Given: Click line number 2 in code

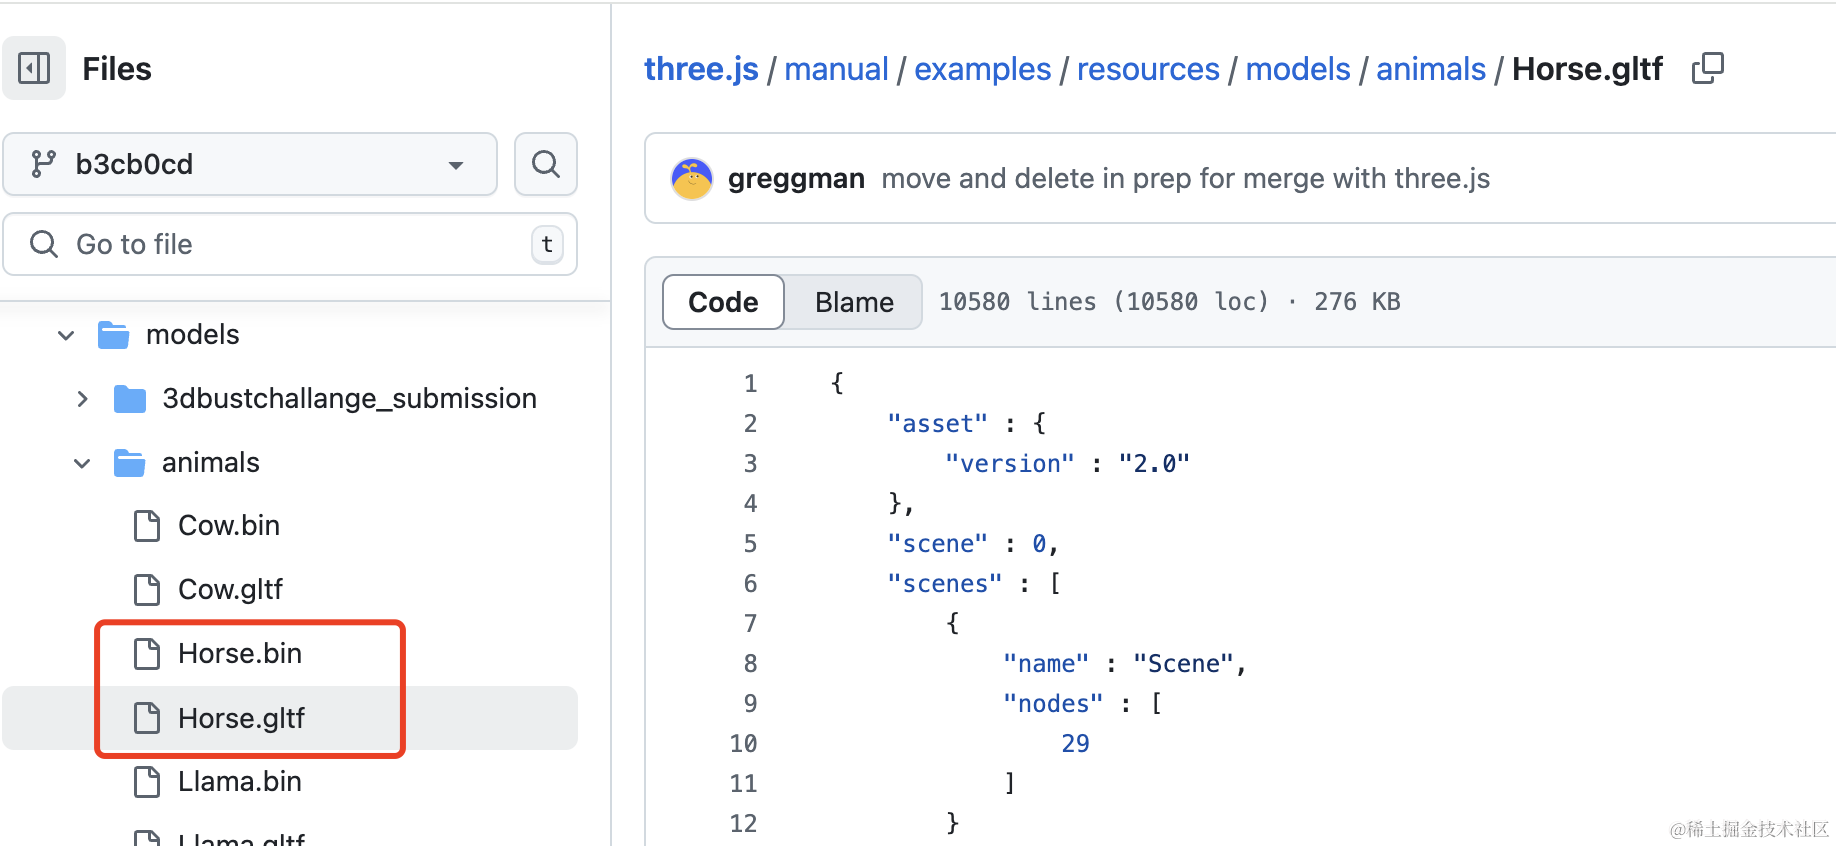Looking at the screenshot, I should 750,424.
